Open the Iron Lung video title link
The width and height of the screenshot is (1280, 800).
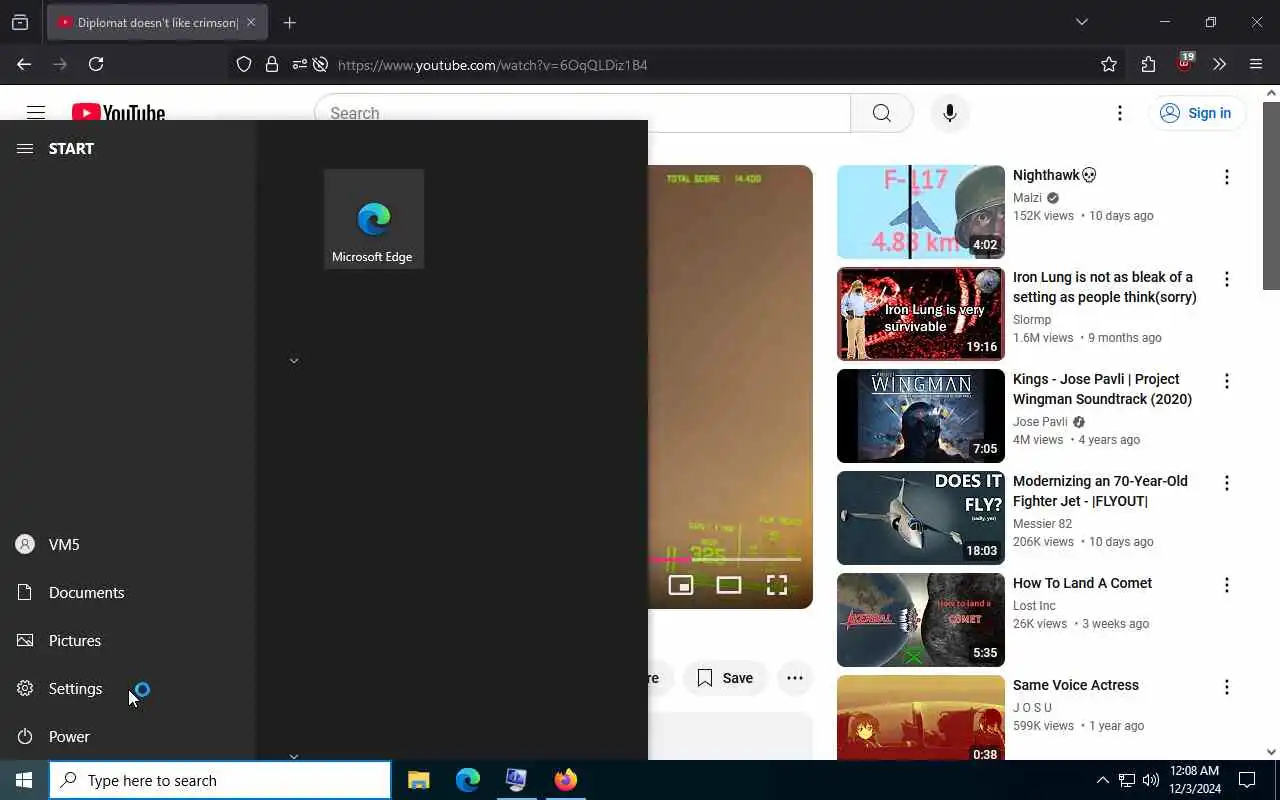point(1104,287)
